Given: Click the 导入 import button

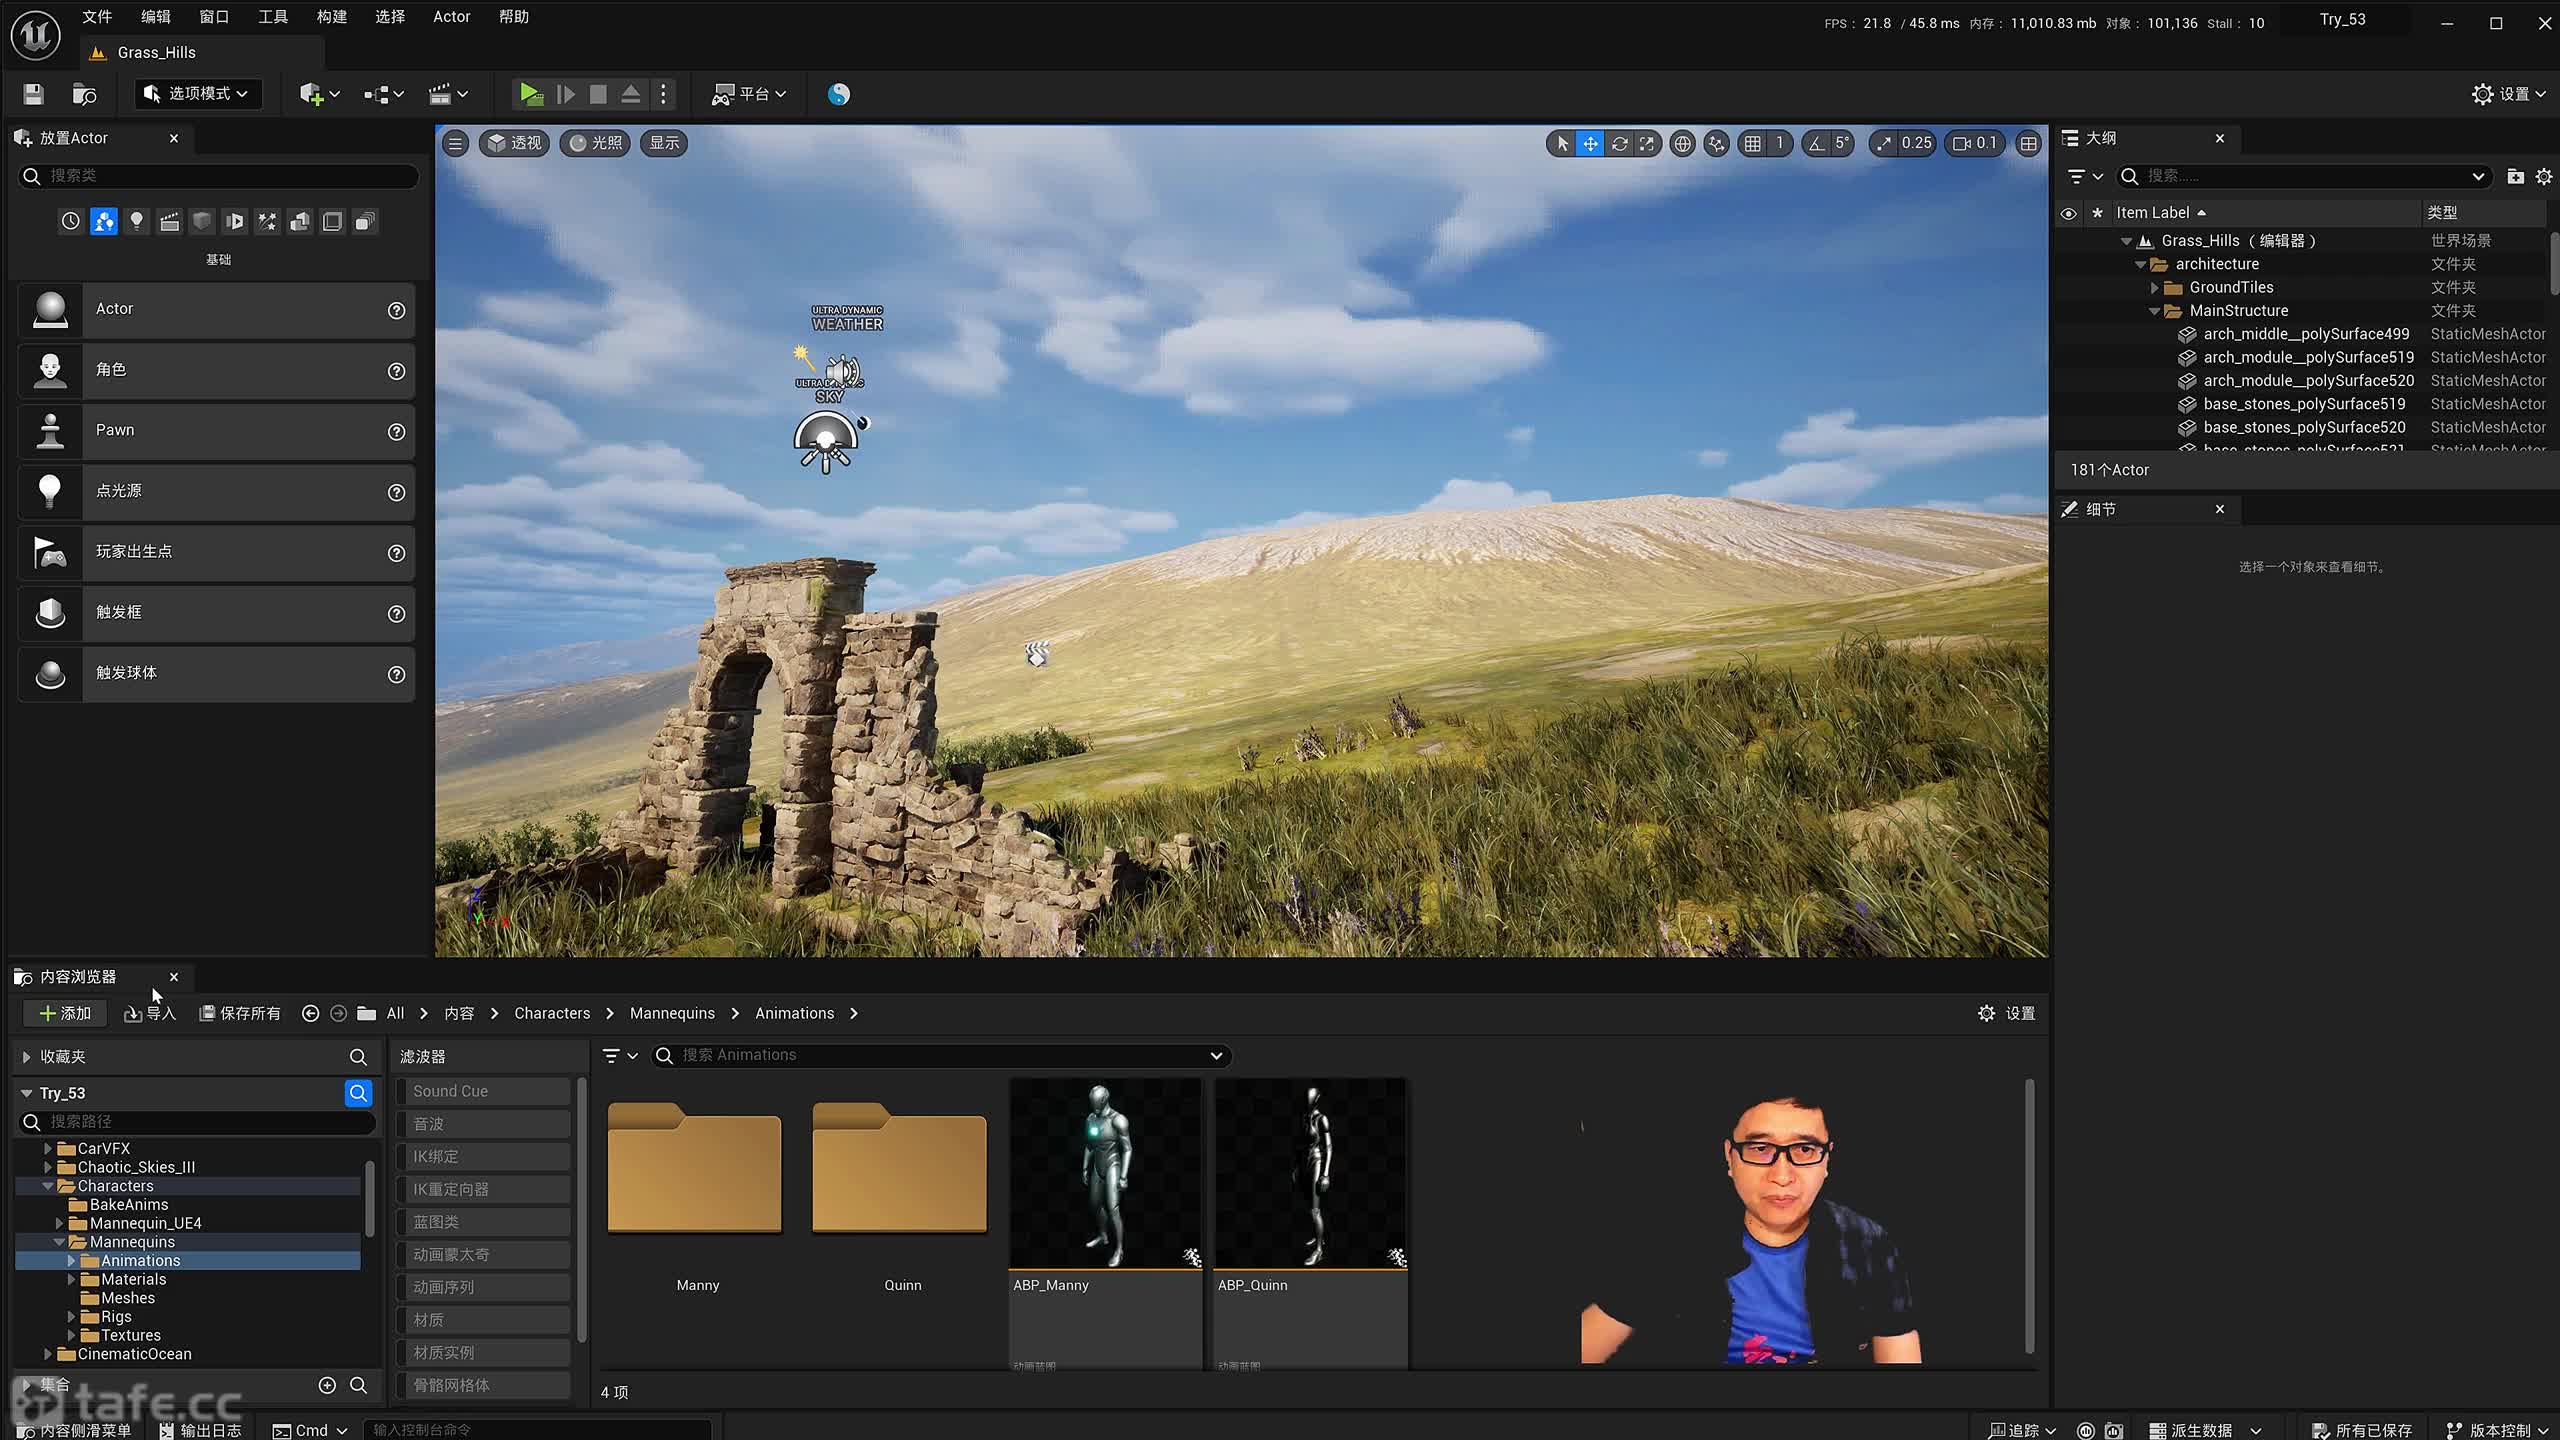Looking at the screenshot, I should coord(150,1013).
